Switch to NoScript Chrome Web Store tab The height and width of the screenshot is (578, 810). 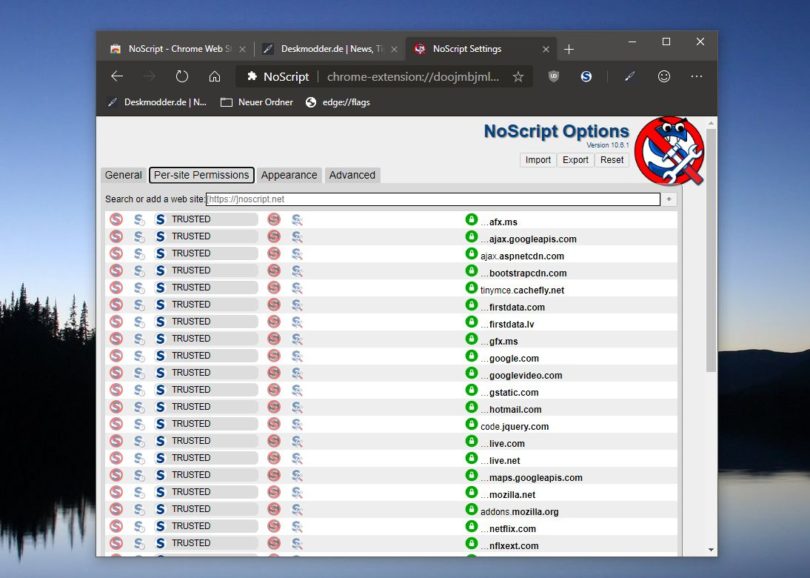(x=177, y=49)
